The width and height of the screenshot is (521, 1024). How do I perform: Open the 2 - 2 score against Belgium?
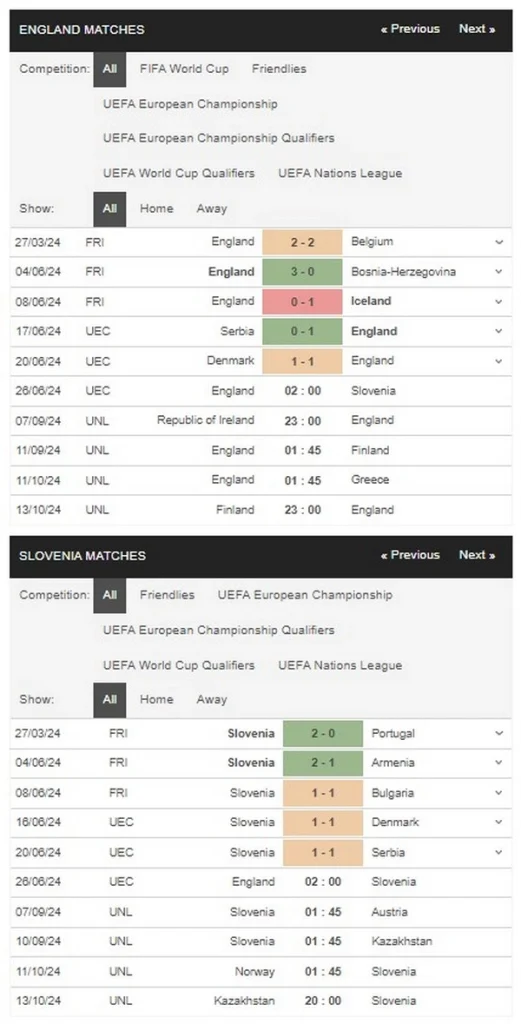pyautogui.click(x=302, y=242)
